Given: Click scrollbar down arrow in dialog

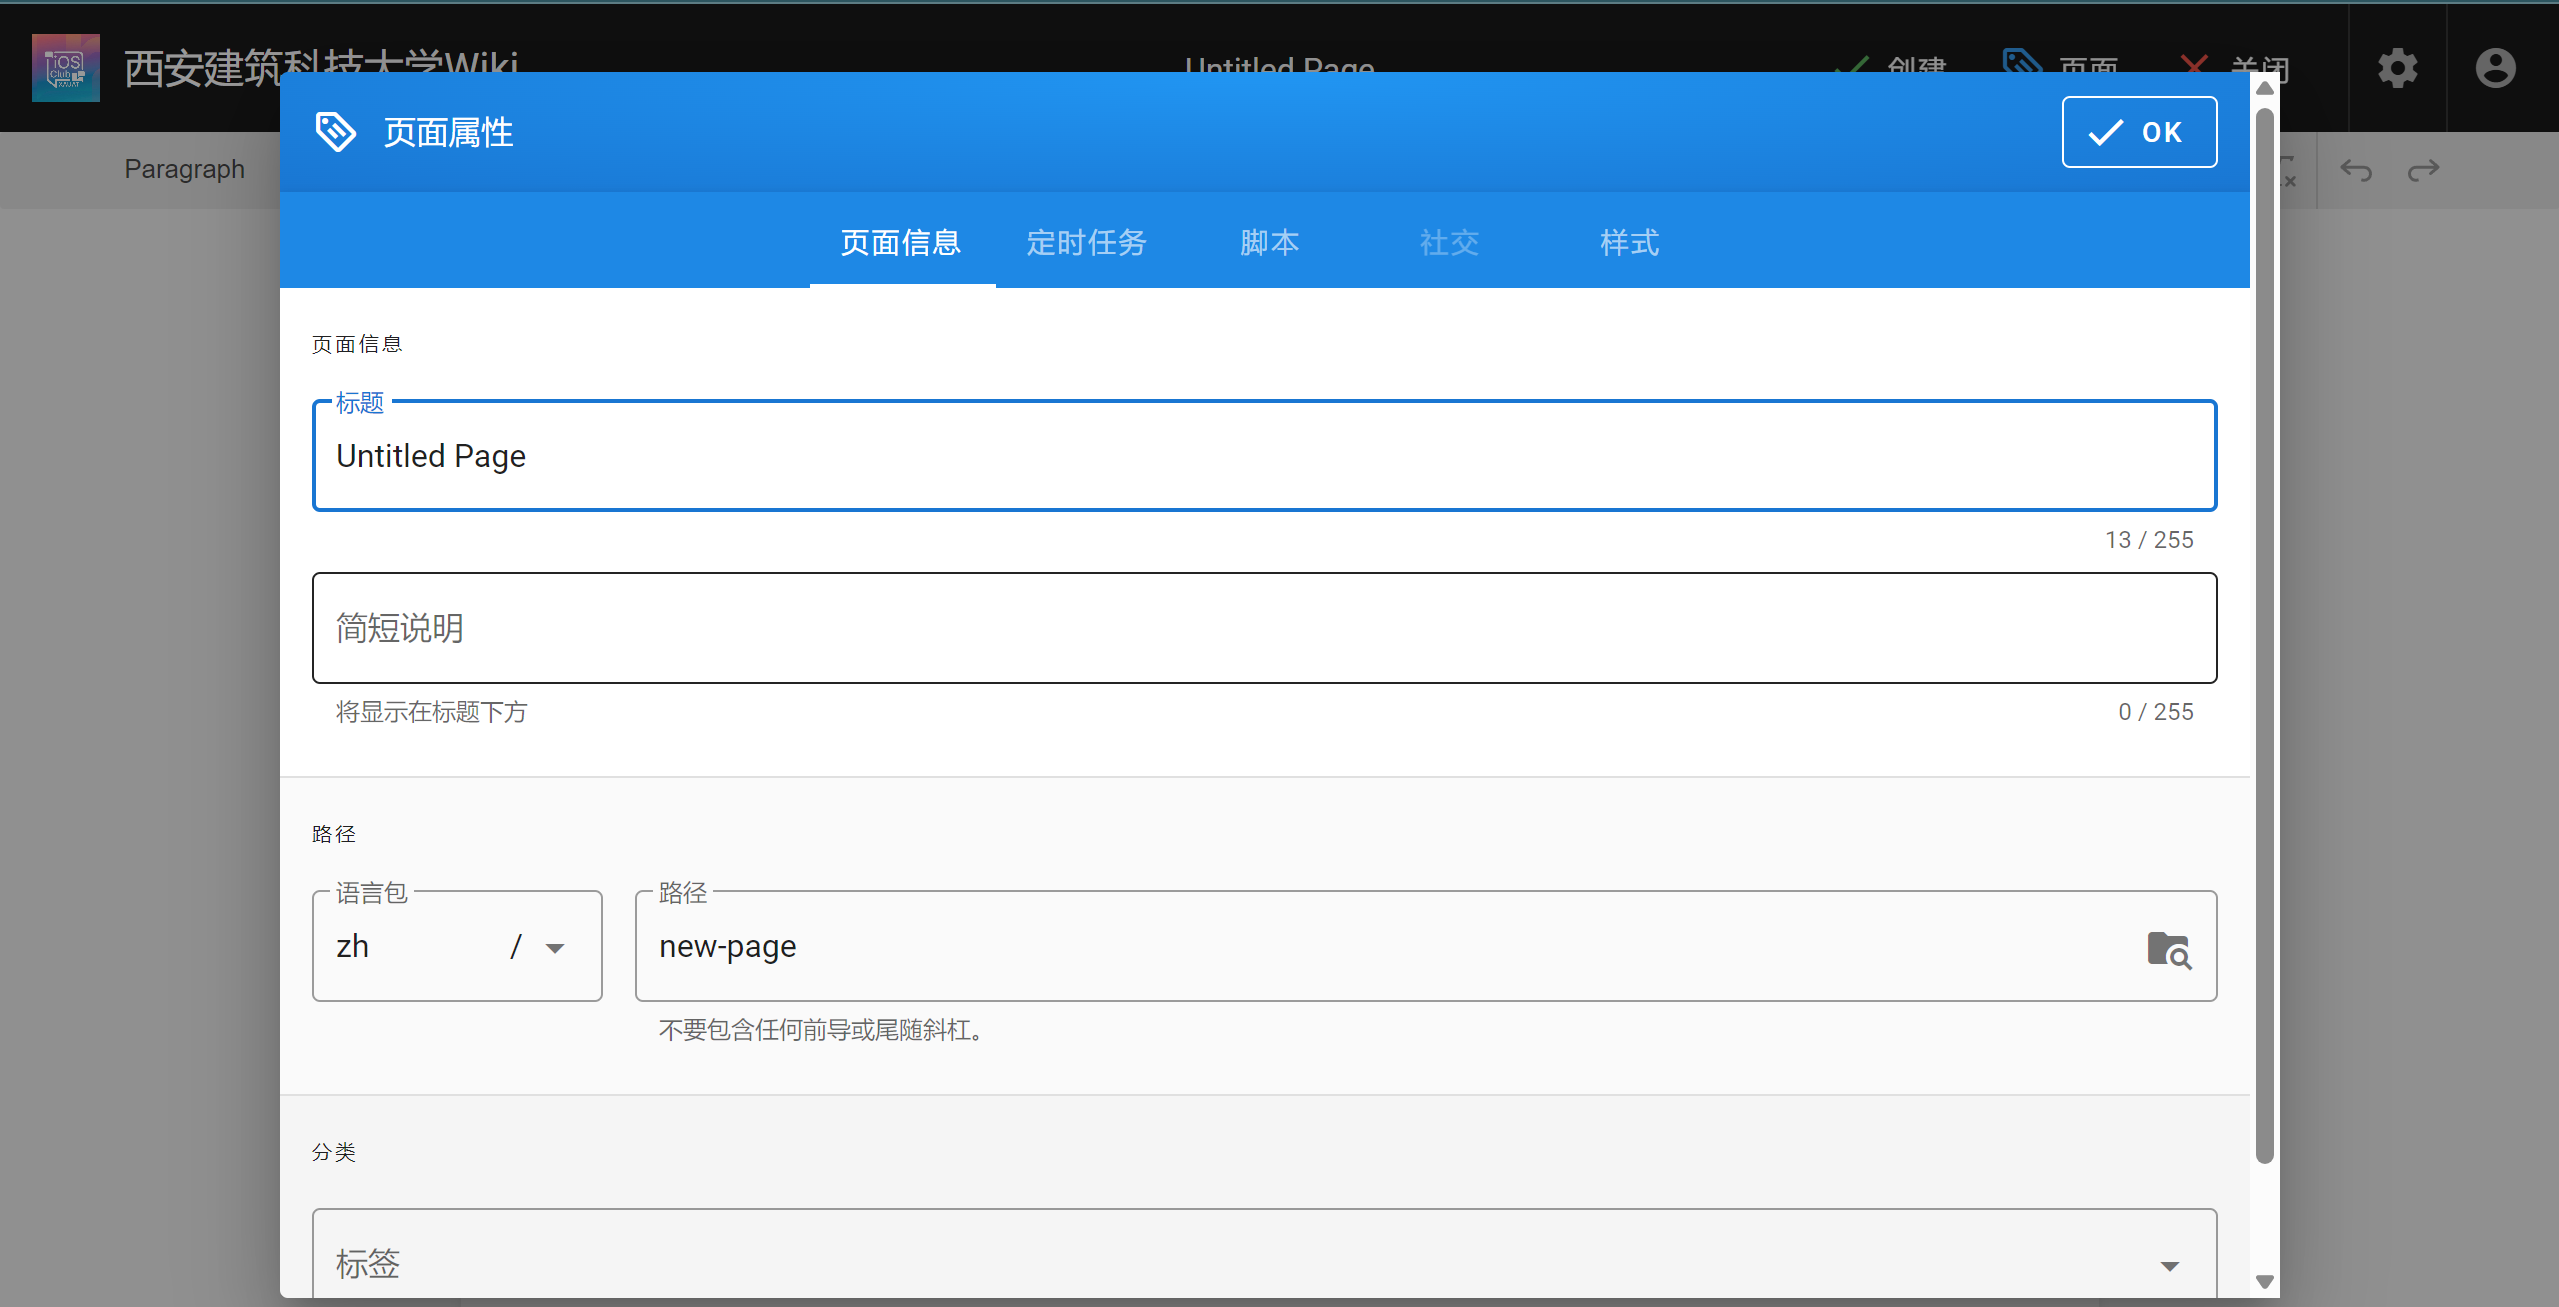Looking at the screenshot, I should pyautogui.click(x=2265, y=1282).
